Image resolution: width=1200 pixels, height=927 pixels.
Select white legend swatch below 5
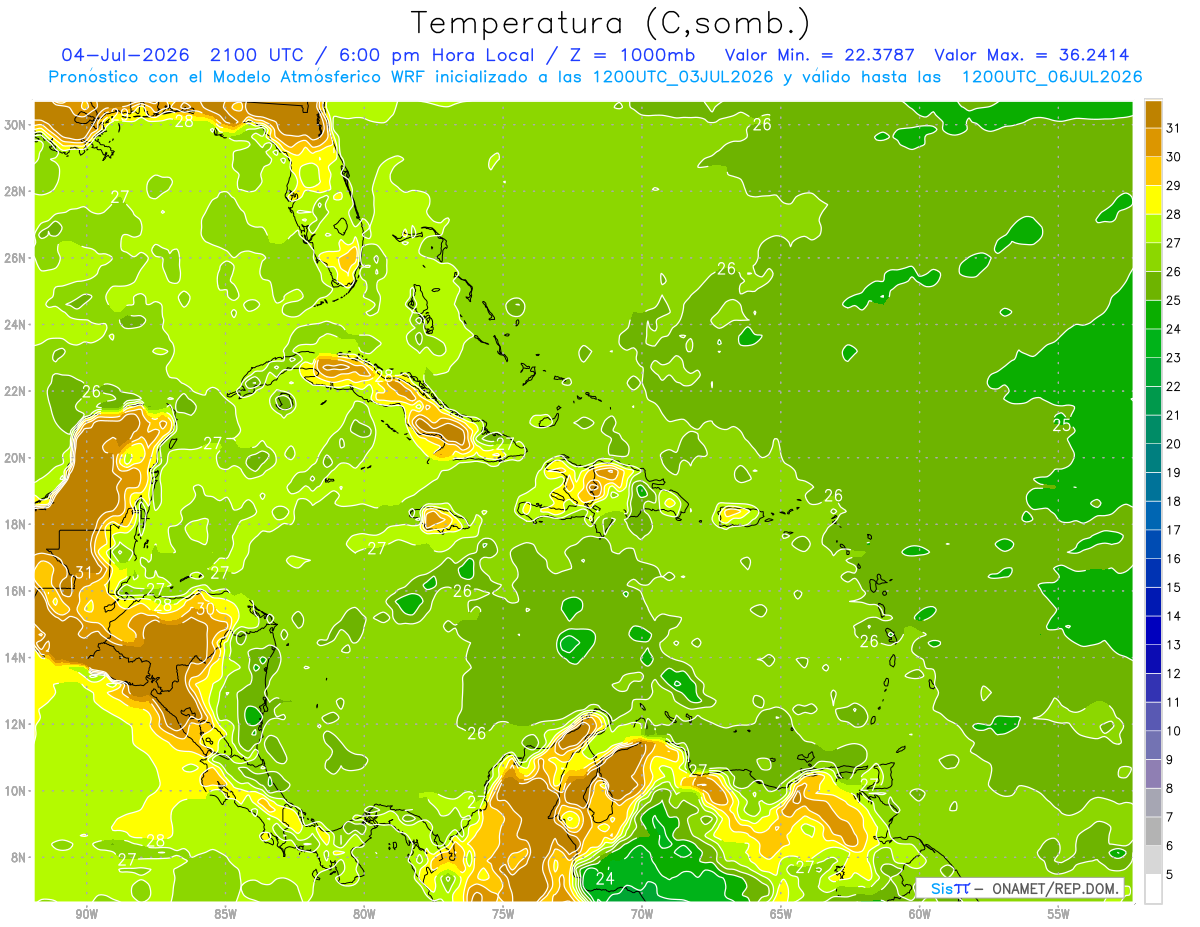pyautogui.click(x=1153, y=889)
